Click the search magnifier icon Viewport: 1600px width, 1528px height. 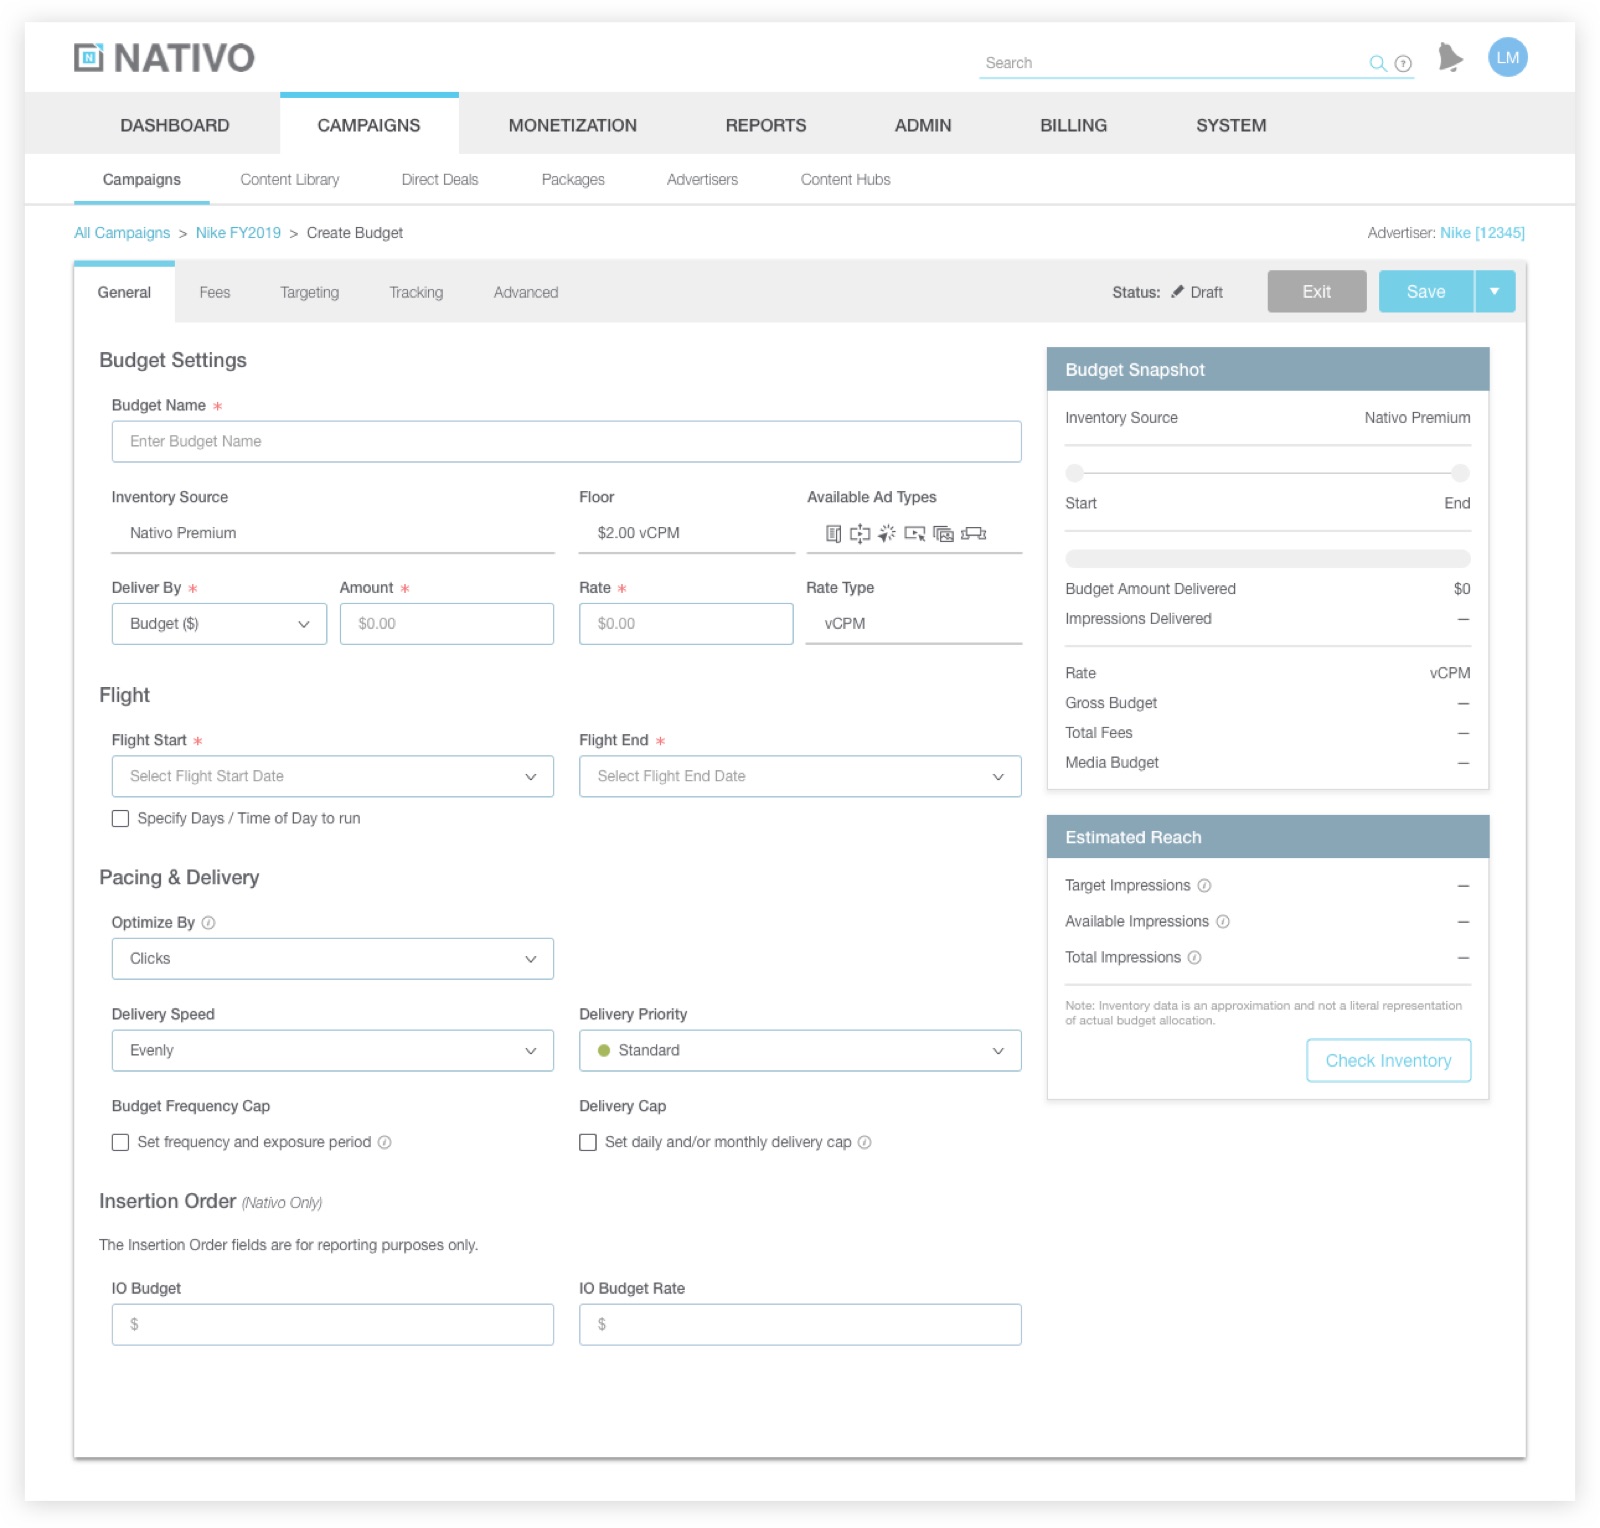point(1377,63)
